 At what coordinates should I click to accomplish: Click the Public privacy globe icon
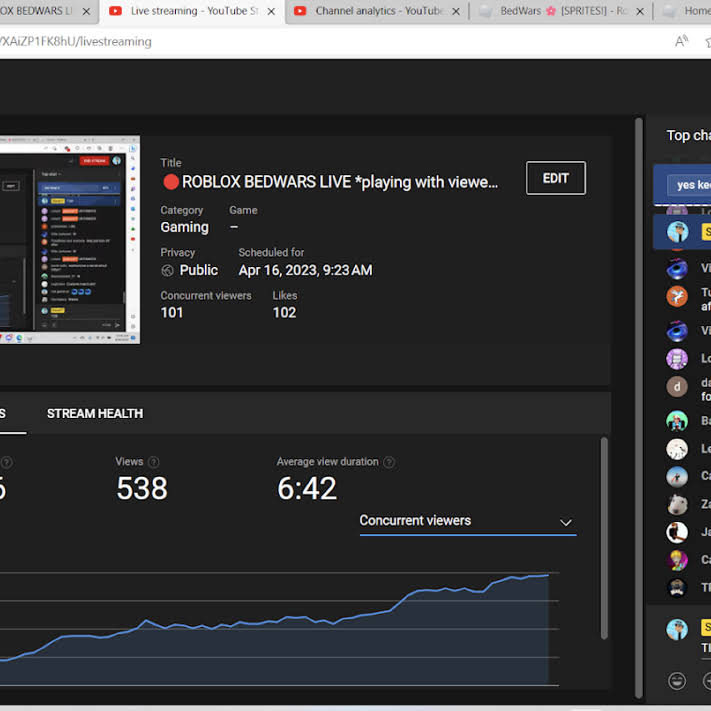pos(168,271)
